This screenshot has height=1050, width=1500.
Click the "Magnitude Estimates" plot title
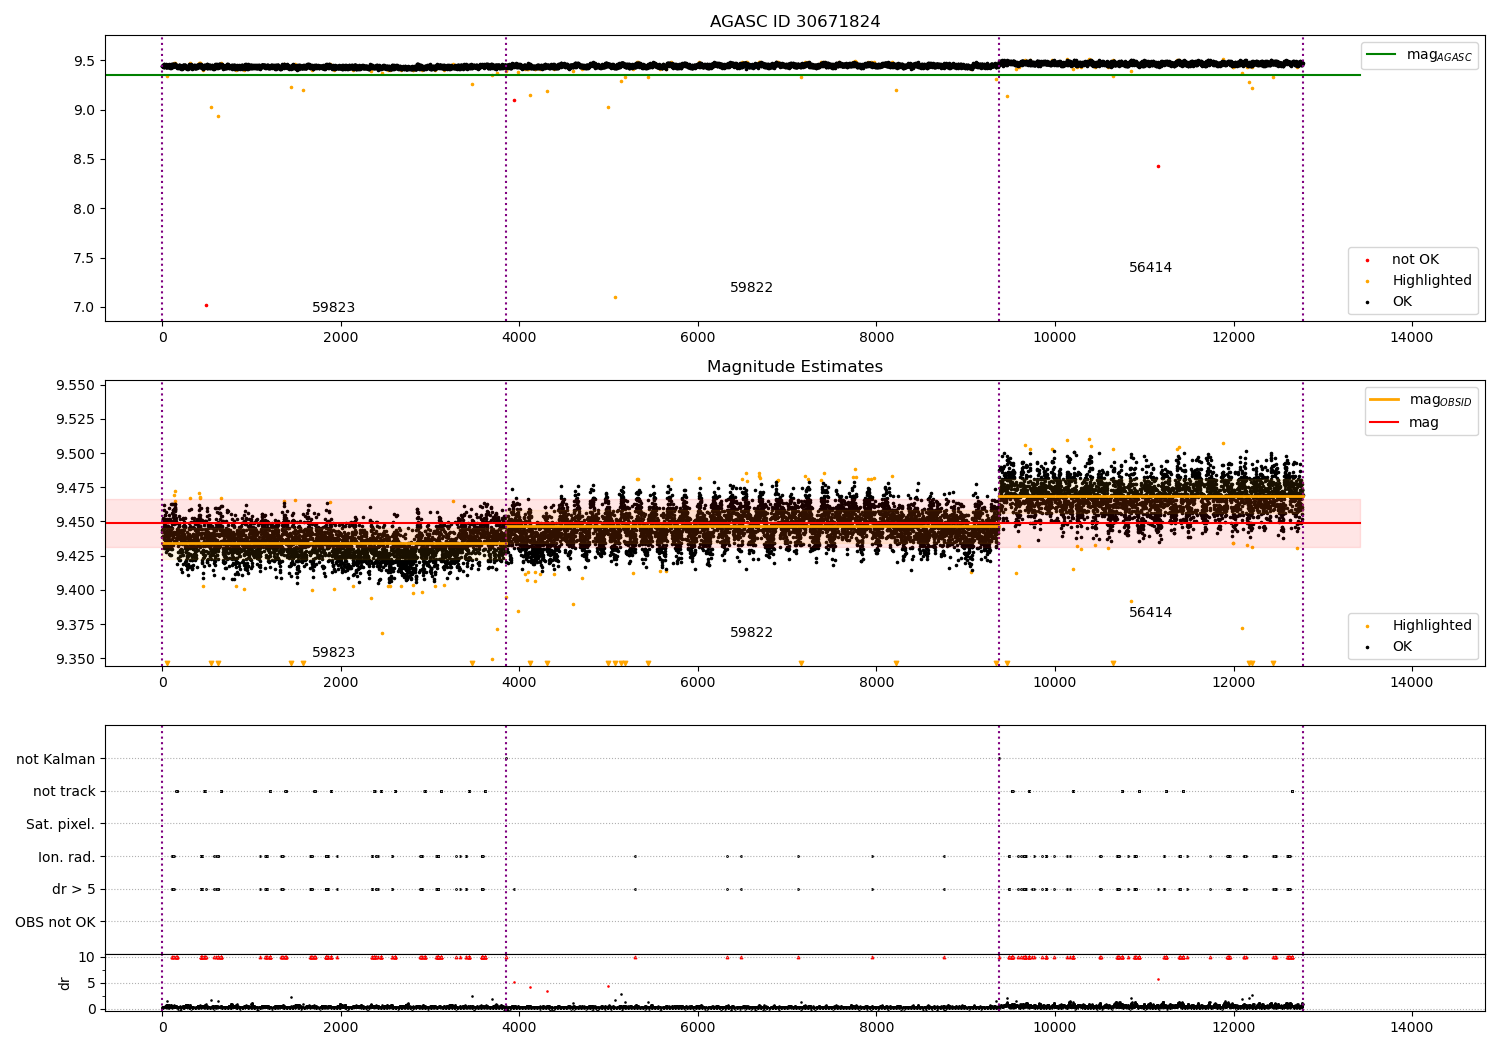(x=795, y=367)
